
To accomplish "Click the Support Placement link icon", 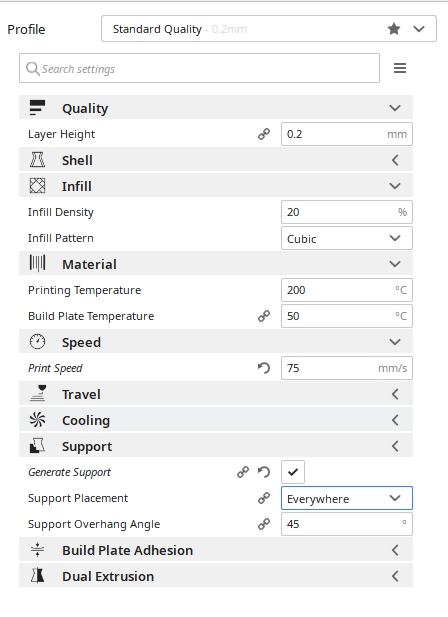I will [264, 498].
